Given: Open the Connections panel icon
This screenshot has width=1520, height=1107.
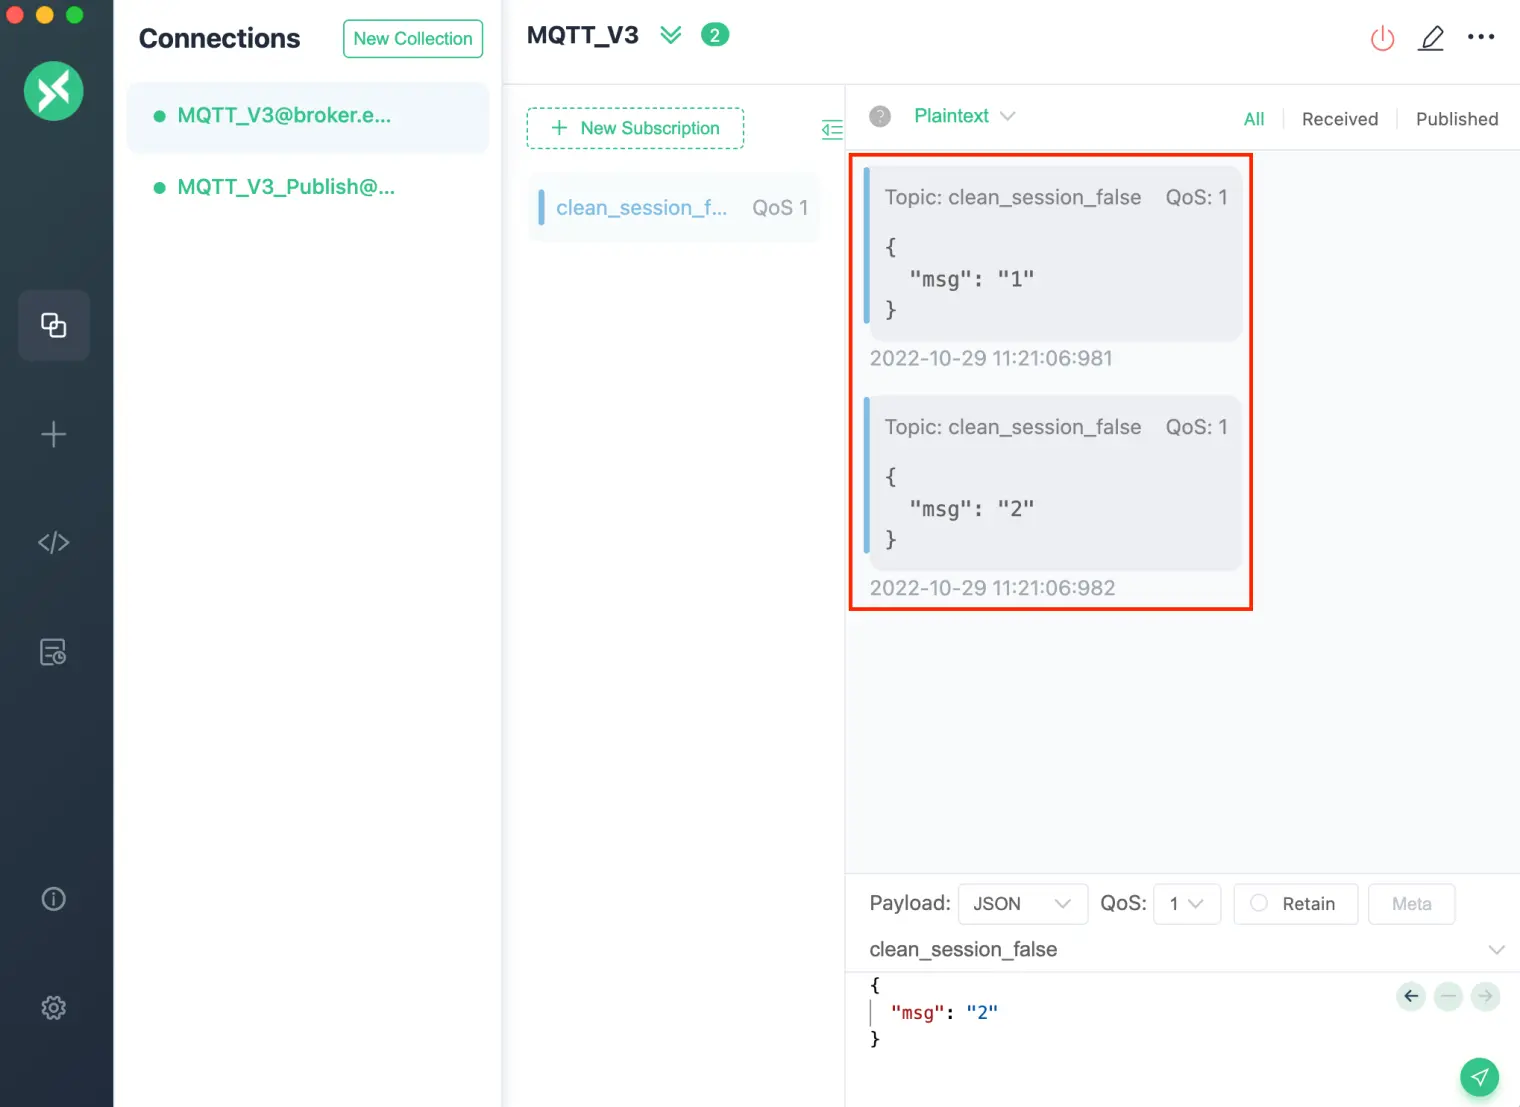Looking at the screenshot, I should (53, 325).
